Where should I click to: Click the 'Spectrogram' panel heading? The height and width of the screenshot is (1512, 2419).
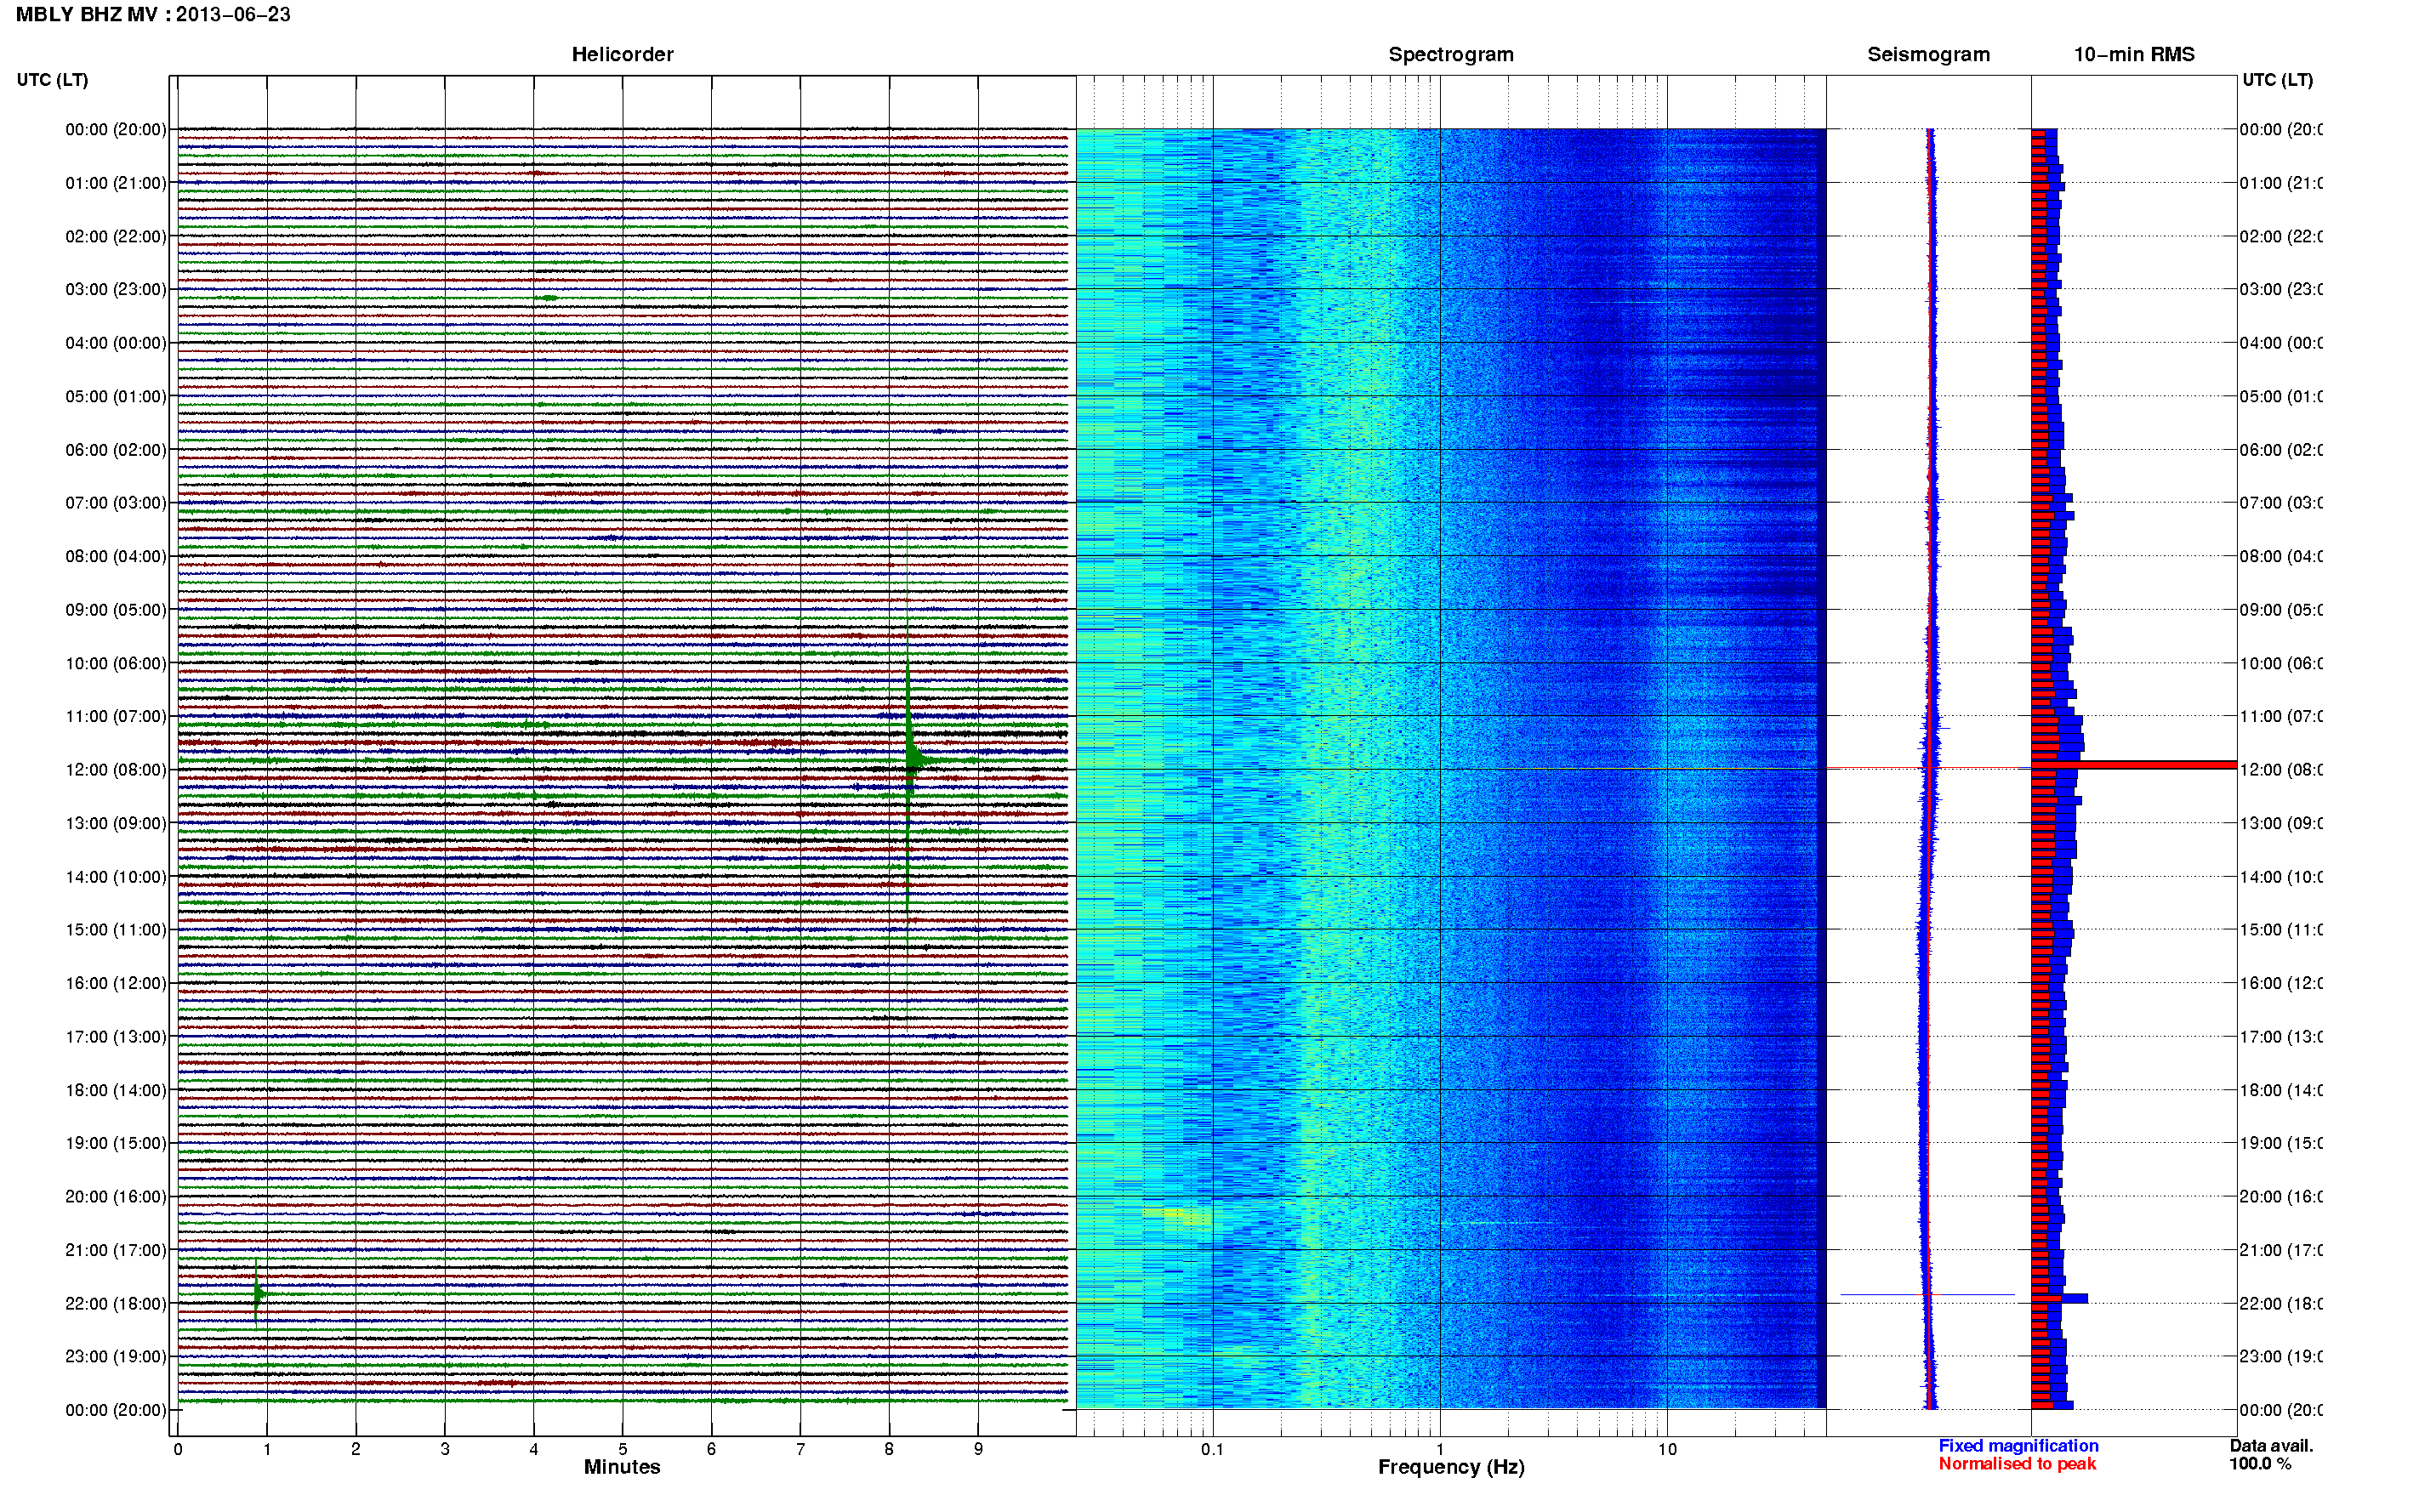pos(1450,55)
